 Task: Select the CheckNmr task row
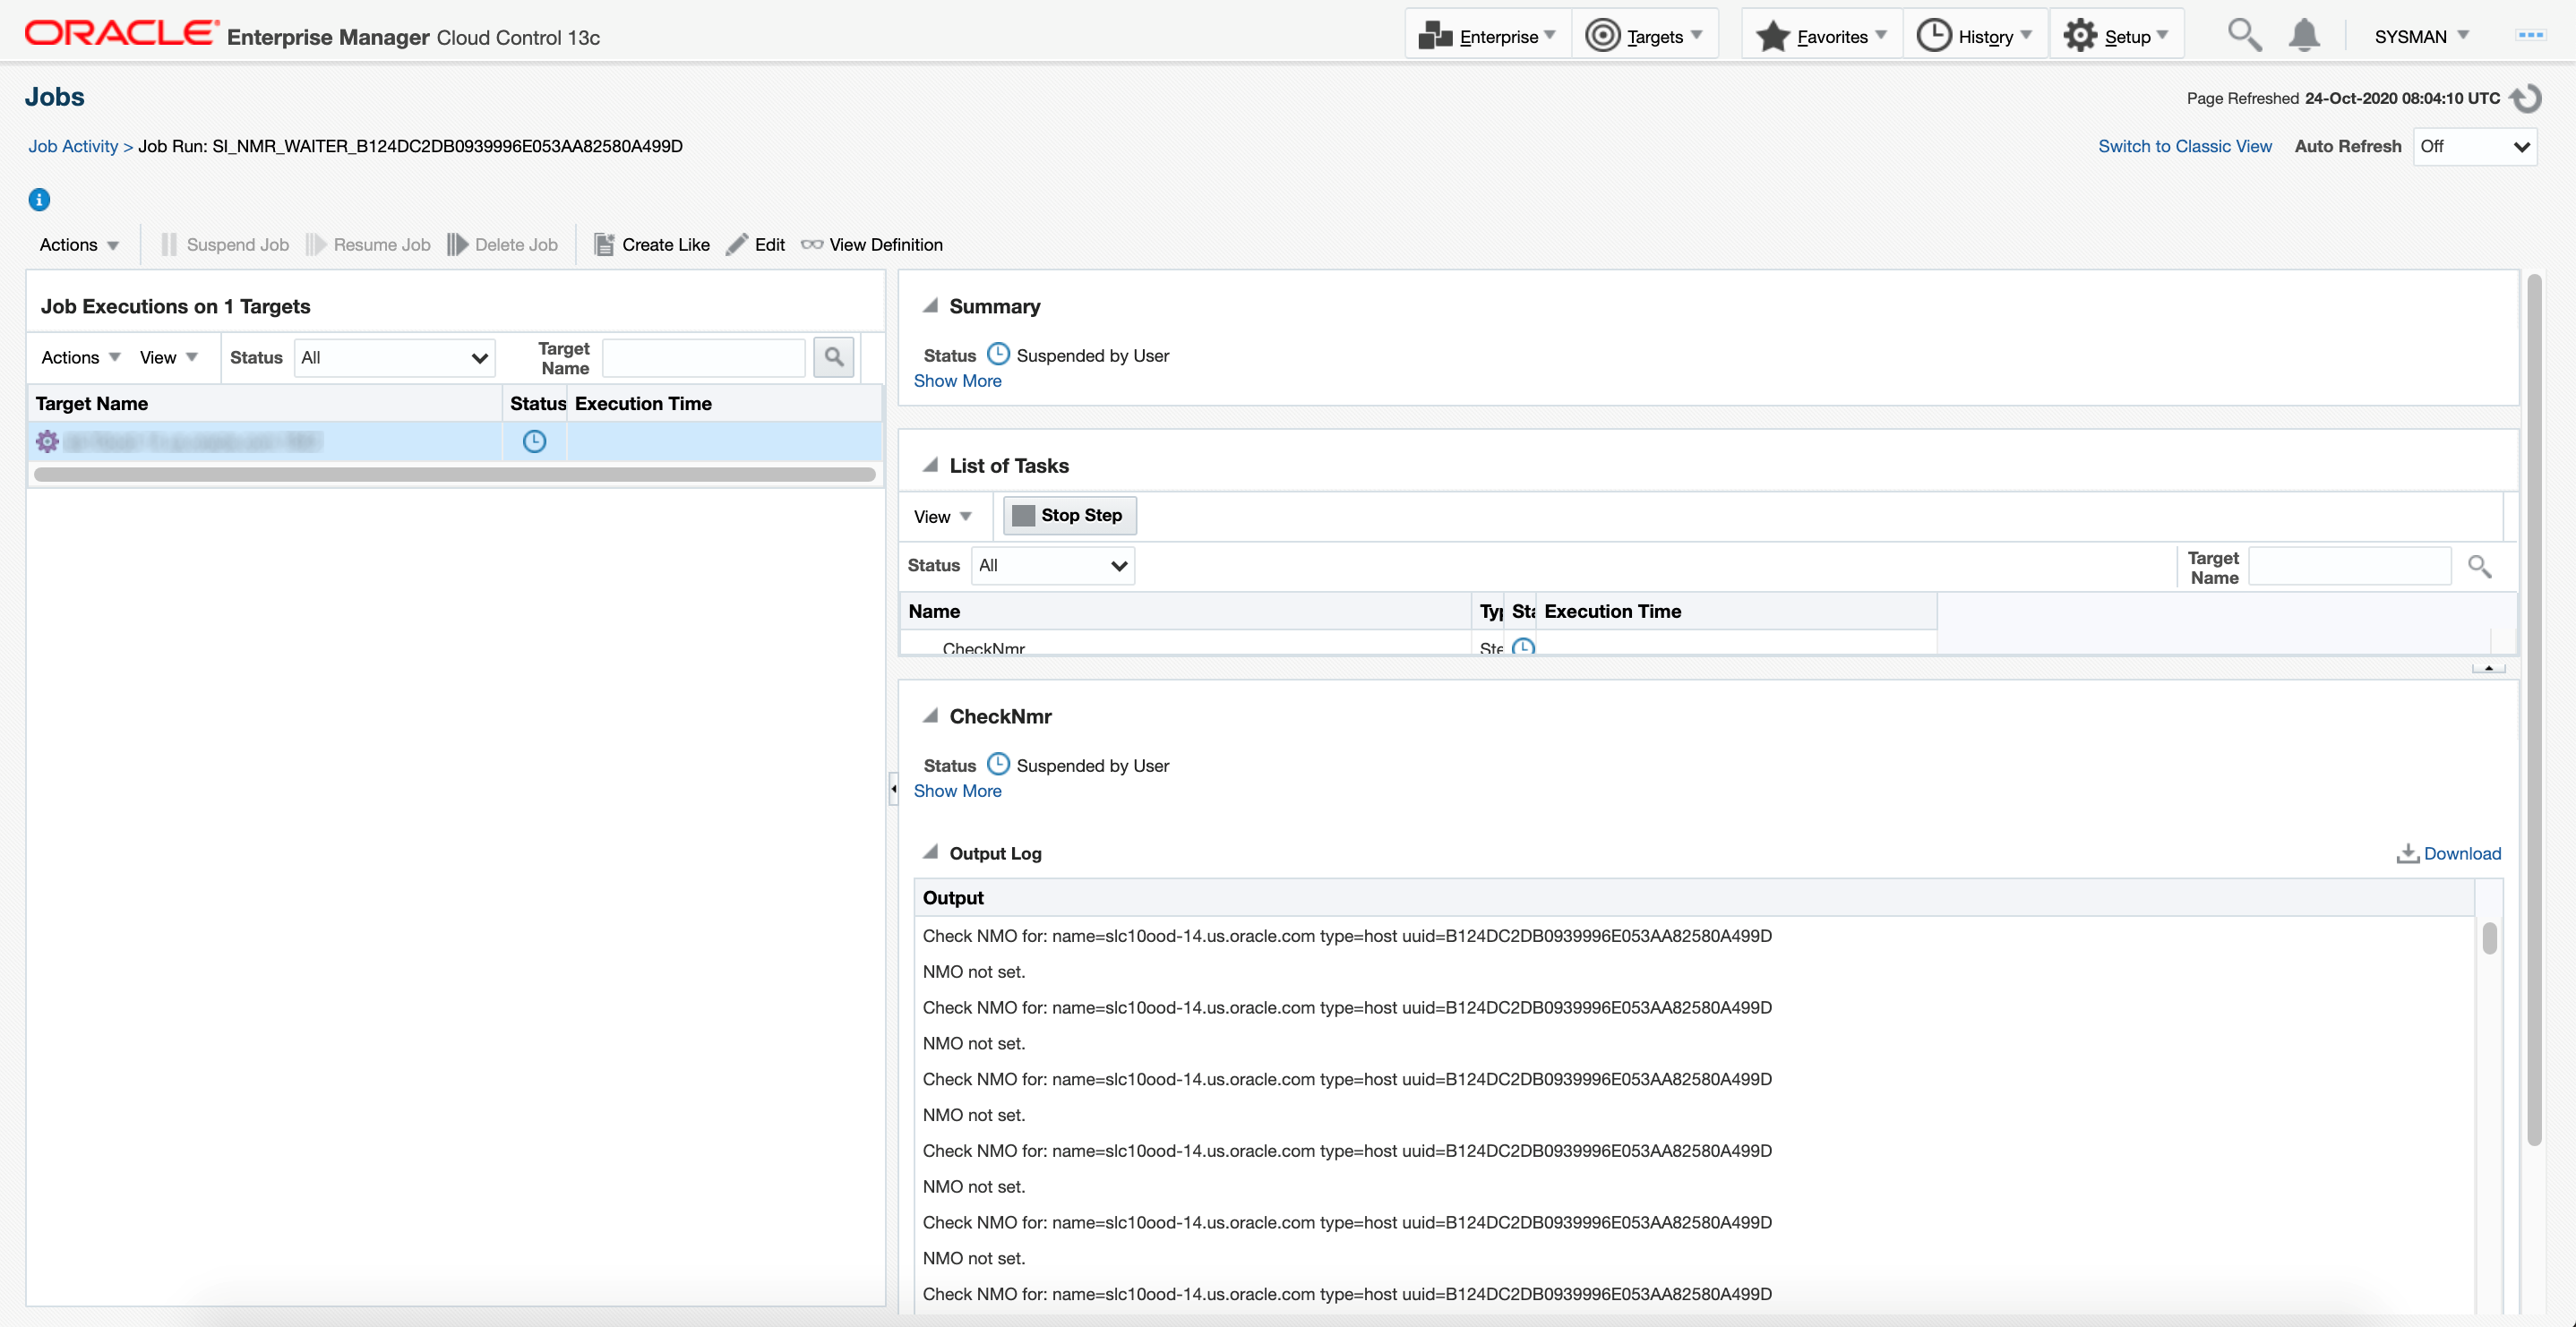coord(1418,644)
